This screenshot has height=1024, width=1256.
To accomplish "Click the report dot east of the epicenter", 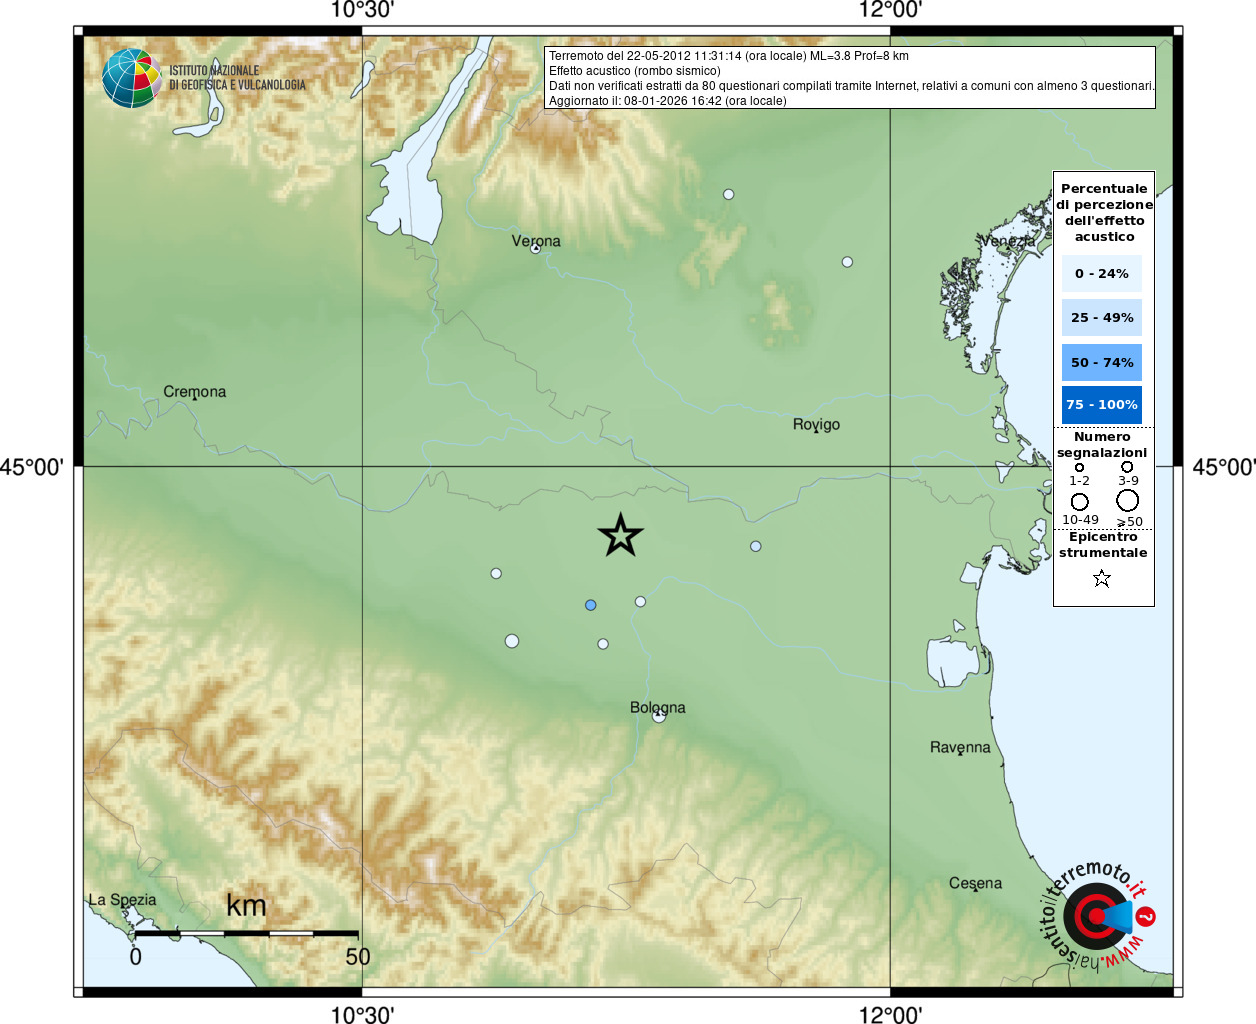I will (x=756, y=546).
